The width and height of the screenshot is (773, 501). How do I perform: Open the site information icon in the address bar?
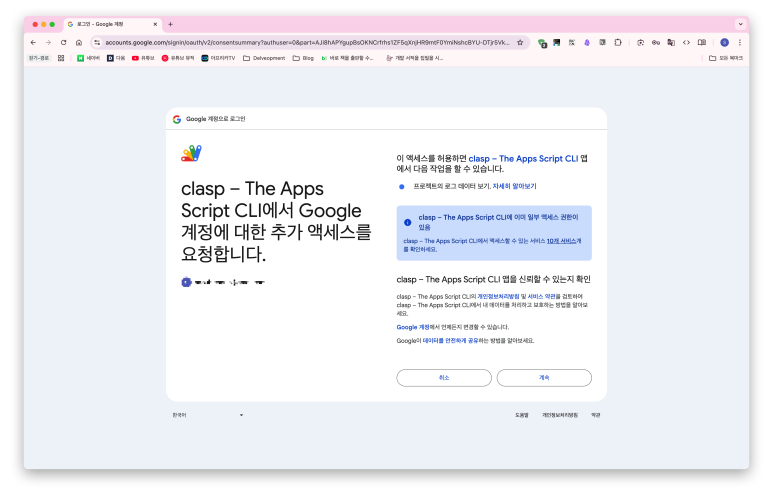click(97, 42)
